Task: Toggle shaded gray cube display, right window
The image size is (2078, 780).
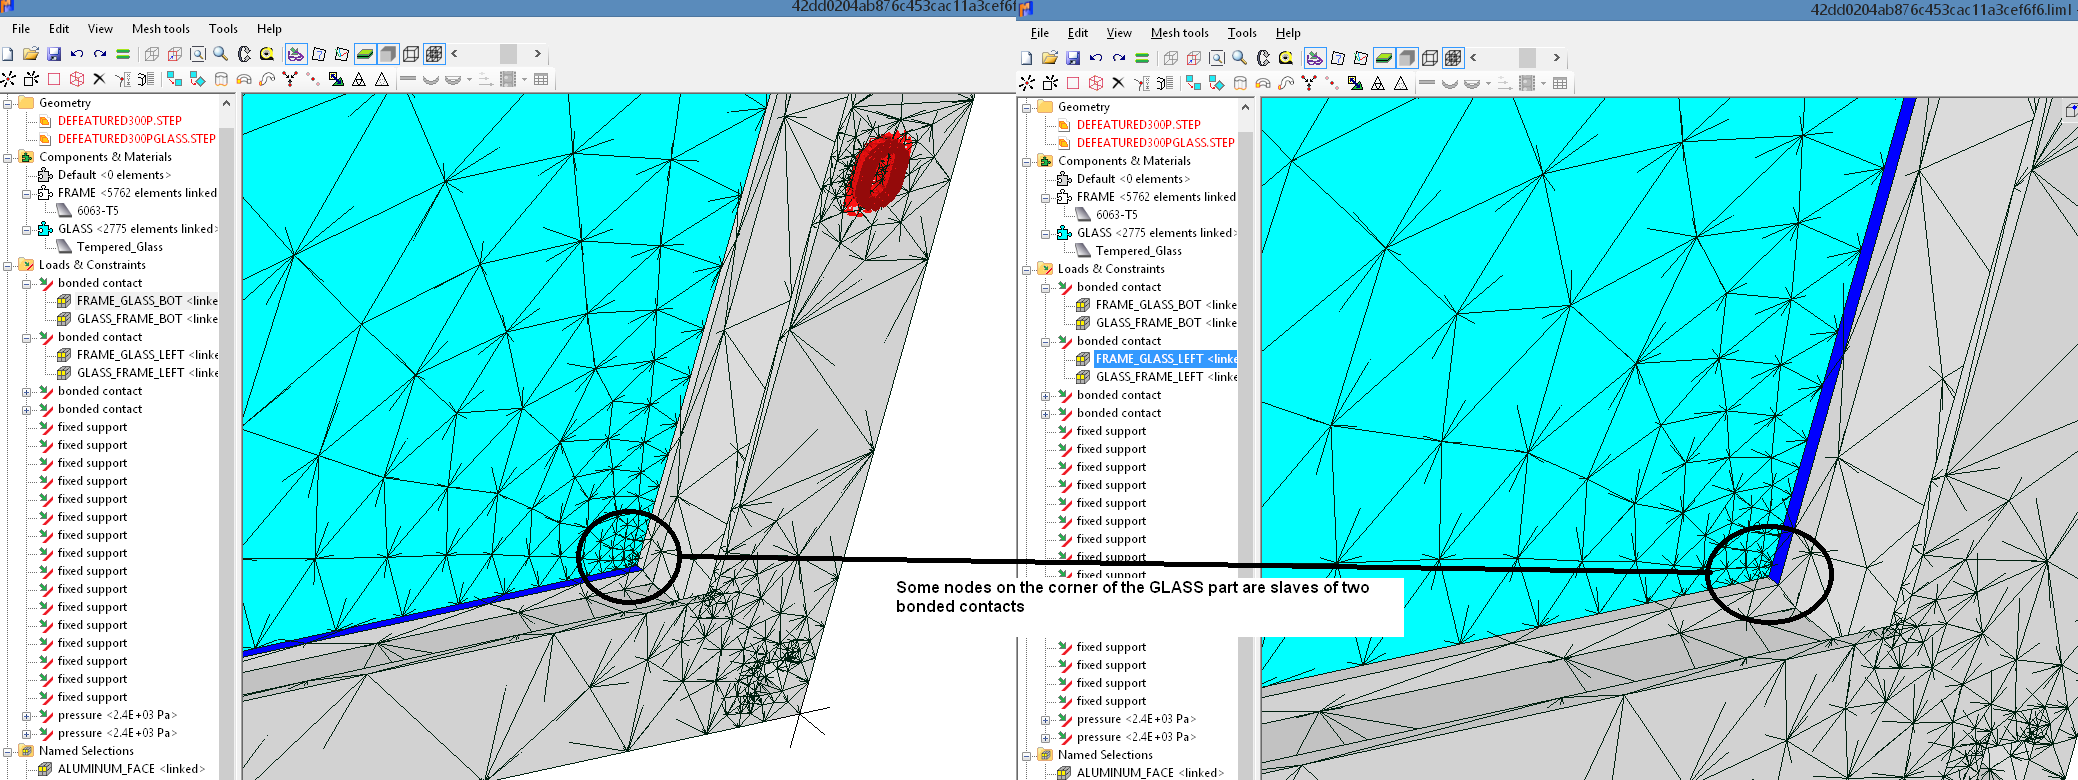Action: tap(1407, 58)
